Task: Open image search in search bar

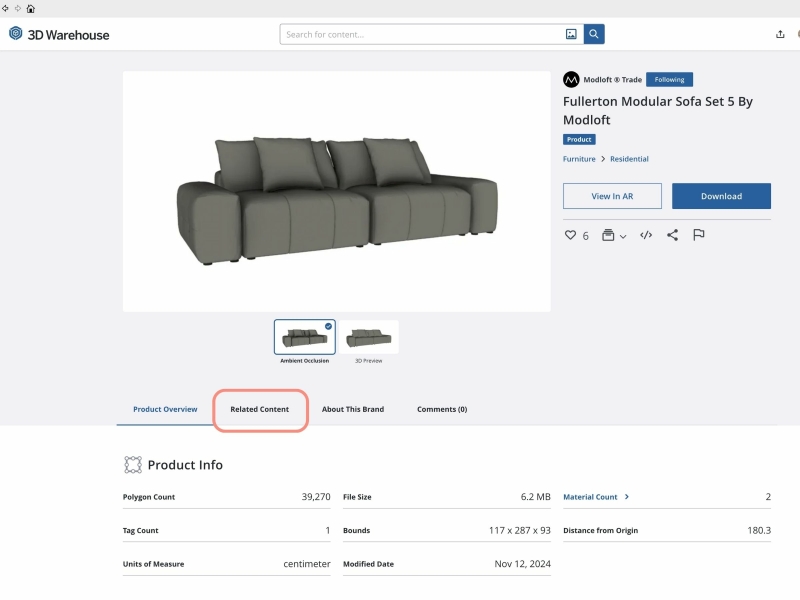Action: point(571,34)
